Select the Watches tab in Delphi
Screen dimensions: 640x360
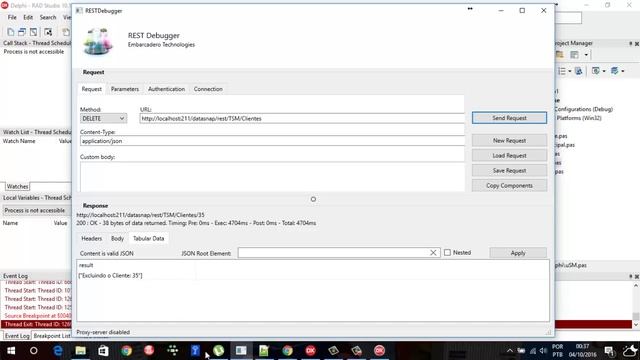coord(18,187)
